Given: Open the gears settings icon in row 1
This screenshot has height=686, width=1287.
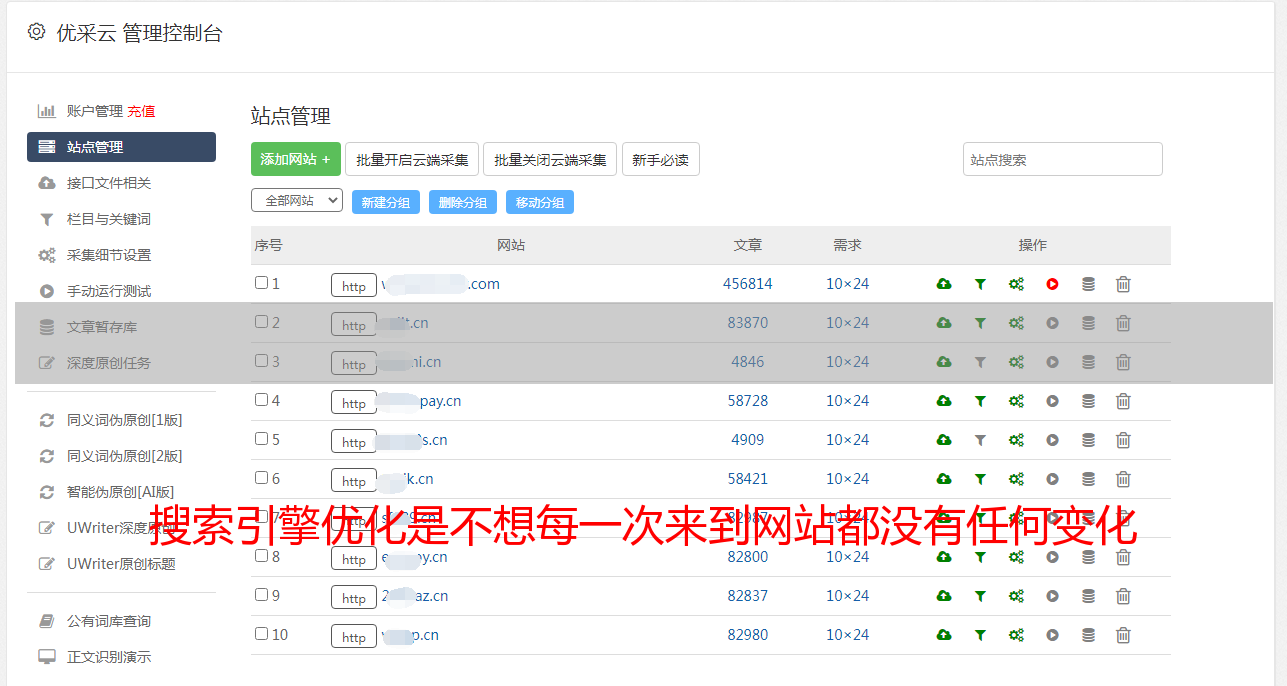Looking at the screenshot, I should click(x=1016, y=284).
